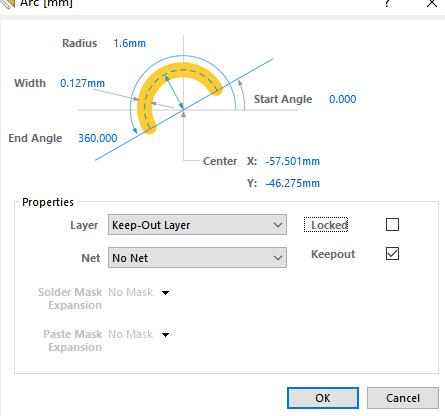Viewport: 445px width, 416px height.
Task: Open Paste Mask Expansion dropdown arrow
Action: coord(165,335)
